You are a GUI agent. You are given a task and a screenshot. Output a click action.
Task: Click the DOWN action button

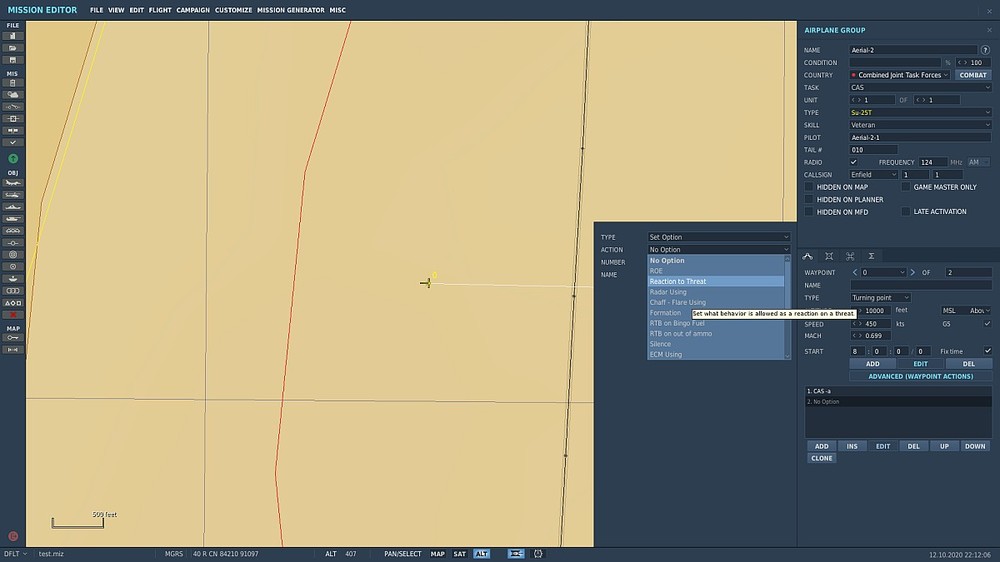(x=974, y=446)
